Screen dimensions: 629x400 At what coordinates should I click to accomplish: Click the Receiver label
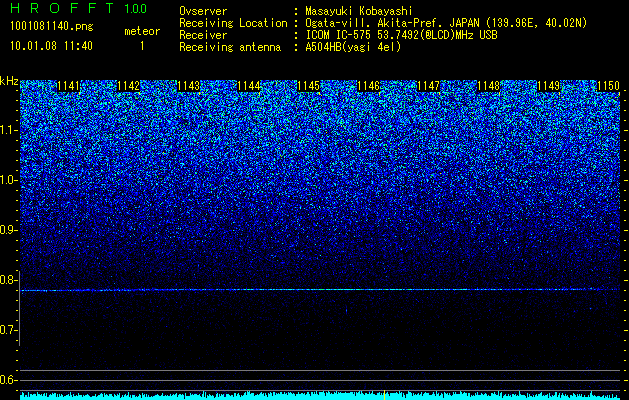click(203, 35)
